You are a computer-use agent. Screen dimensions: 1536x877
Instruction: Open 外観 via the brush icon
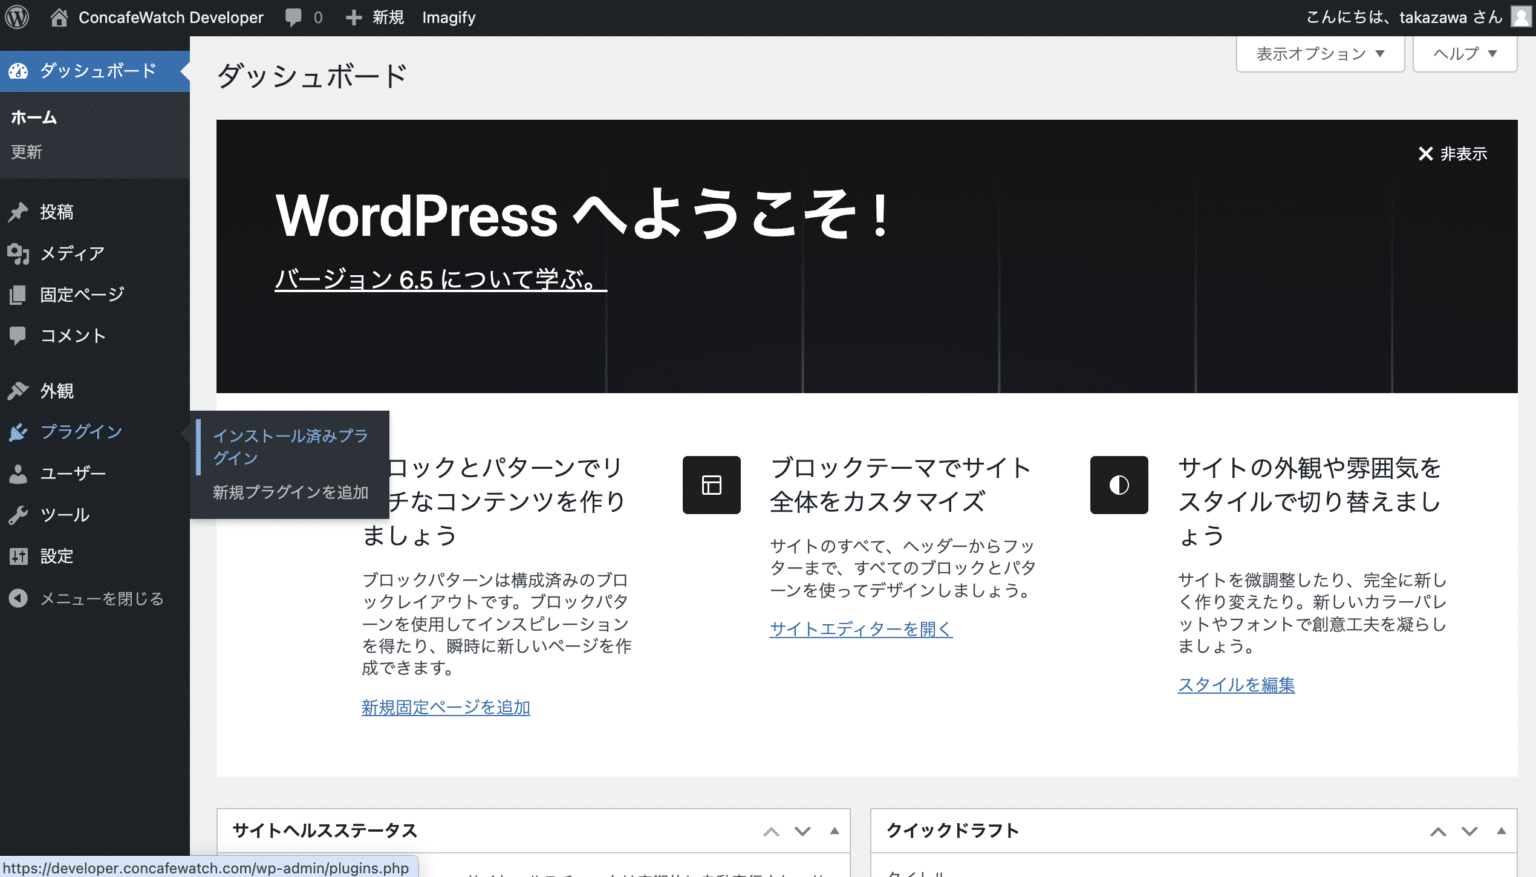tap(19, 390)
